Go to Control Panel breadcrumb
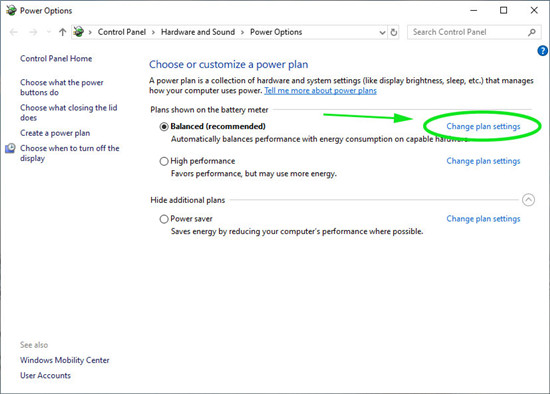Screen dimensions: 550x394 (122, 32)
